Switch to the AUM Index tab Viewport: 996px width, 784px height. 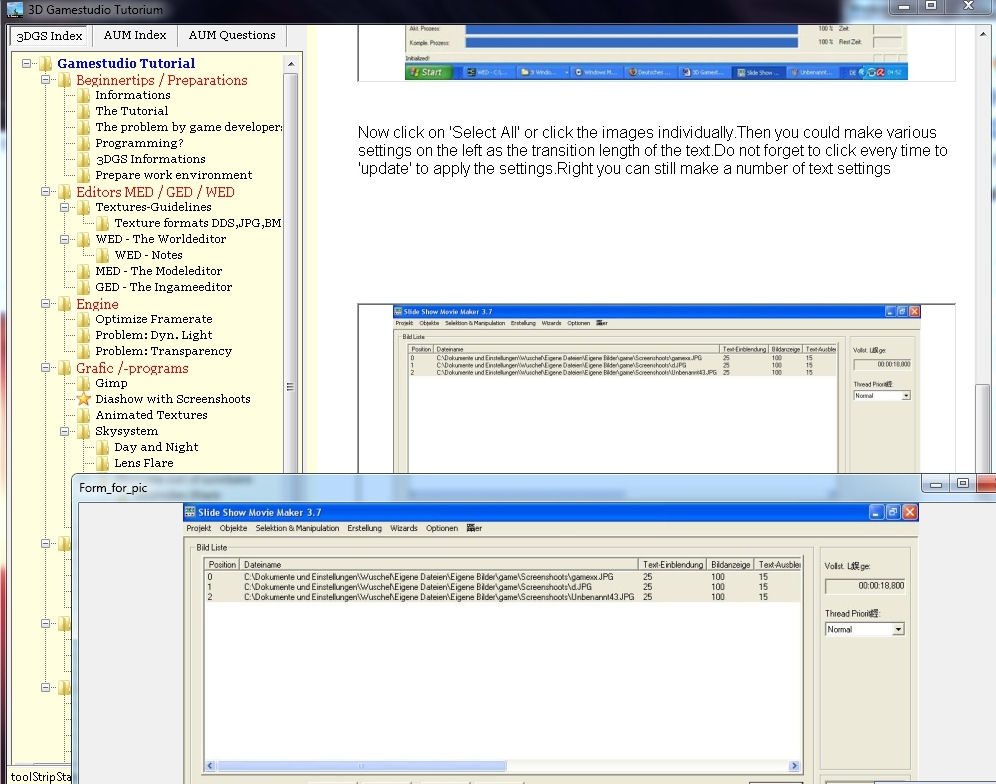135,35
